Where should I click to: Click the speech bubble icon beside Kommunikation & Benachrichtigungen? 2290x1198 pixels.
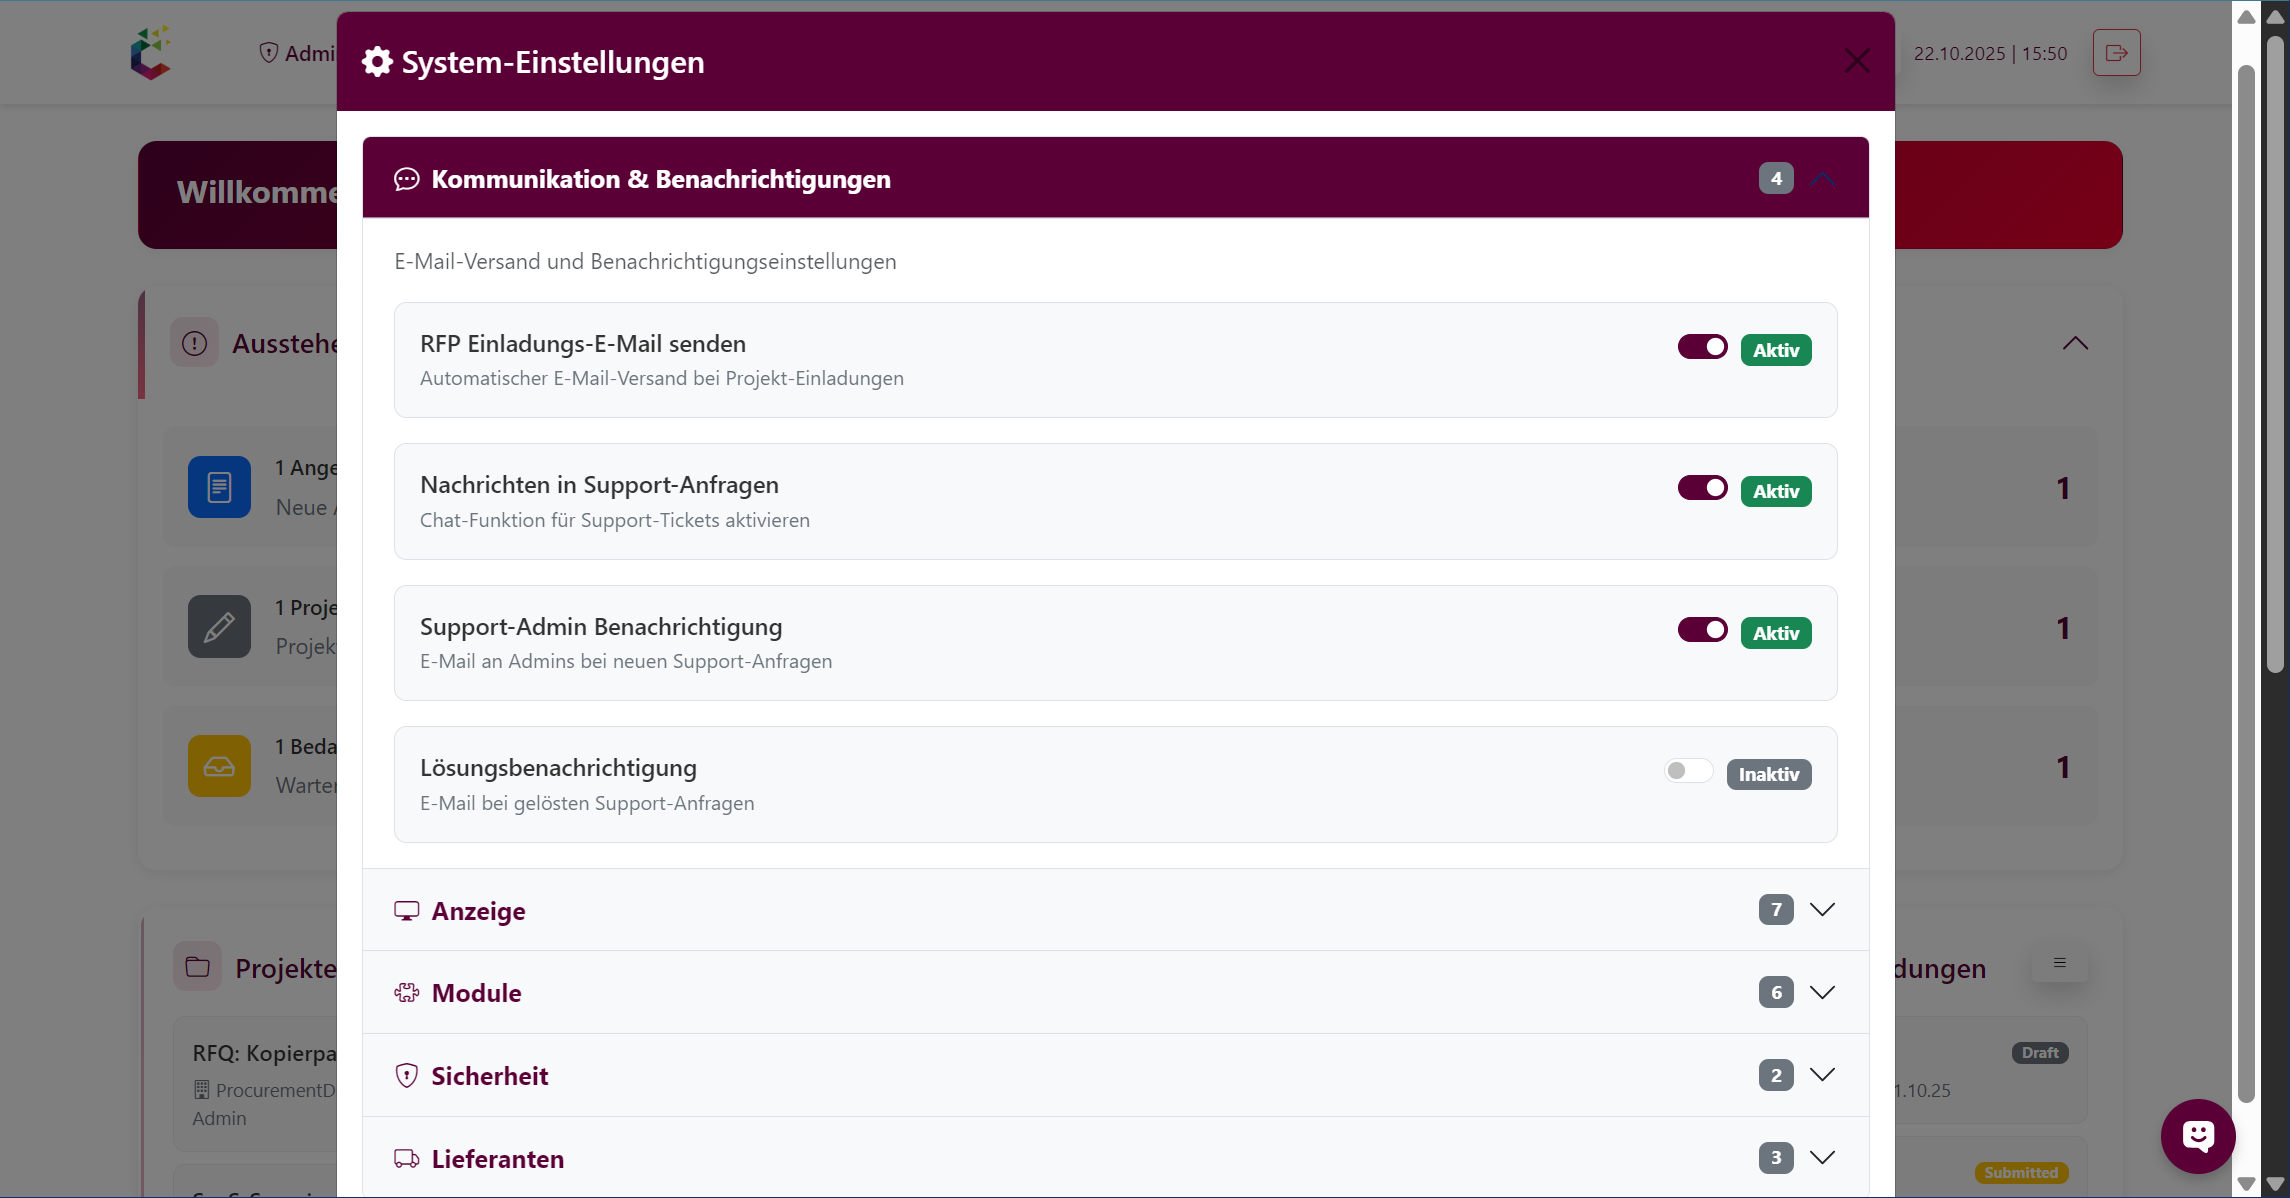pyautogui.click(x=406, y=179)
